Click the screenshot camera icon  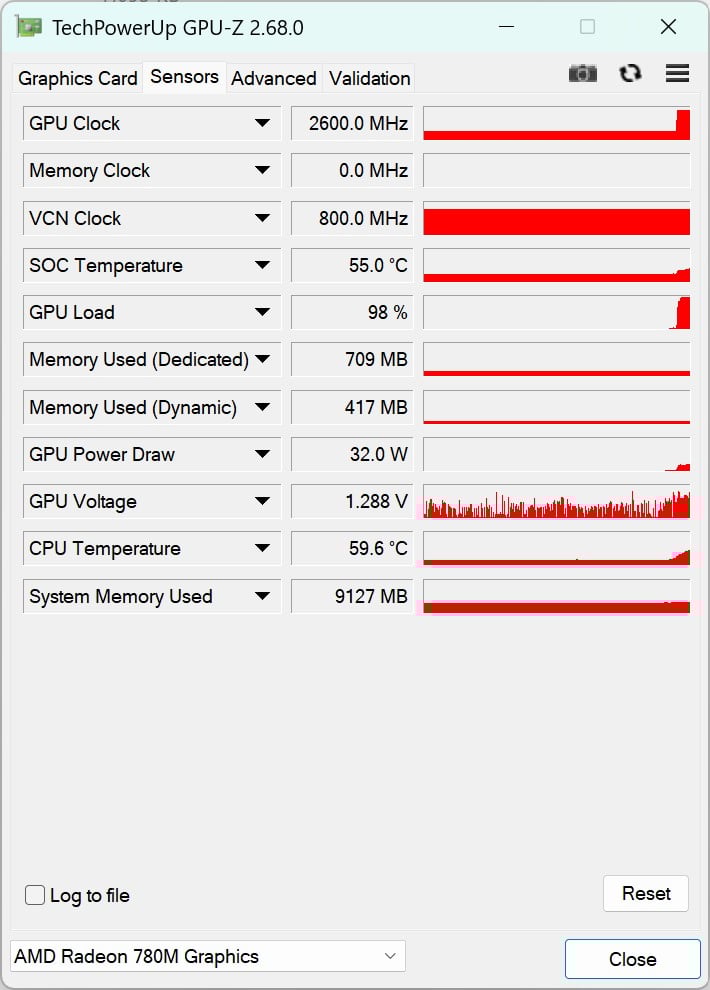click(x=583, y=73)
